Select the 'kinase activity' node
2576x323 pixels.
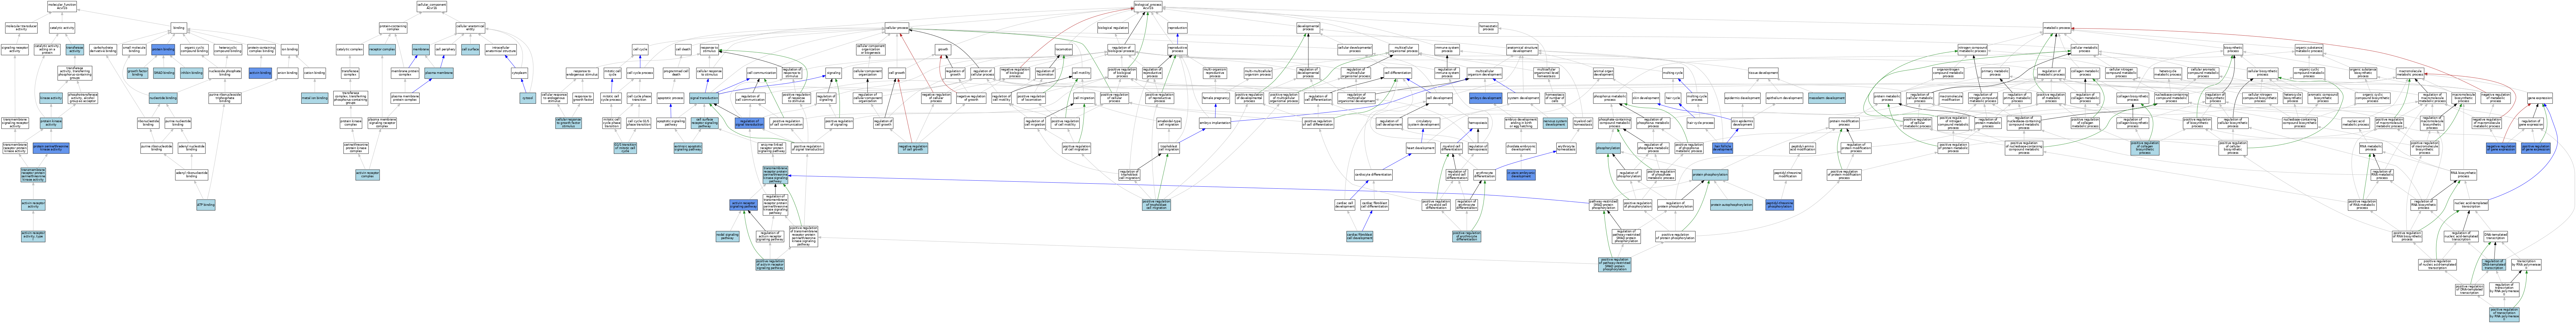tap(51, 98)
